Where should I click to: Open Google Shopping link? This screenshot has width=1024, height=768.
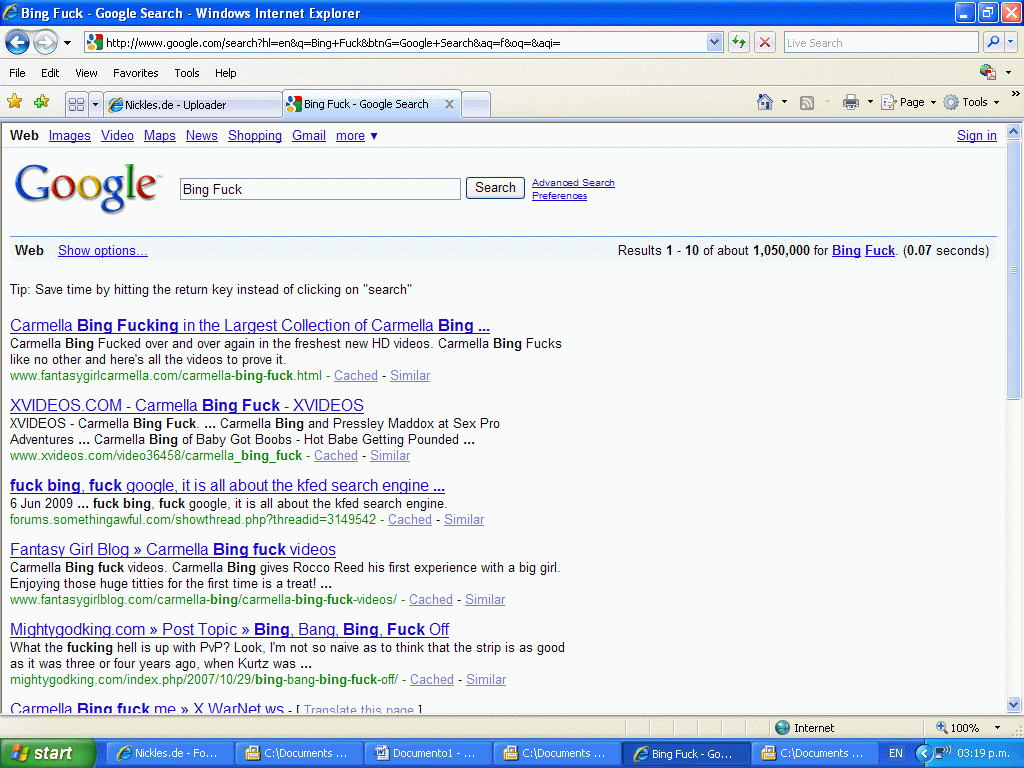255,136
